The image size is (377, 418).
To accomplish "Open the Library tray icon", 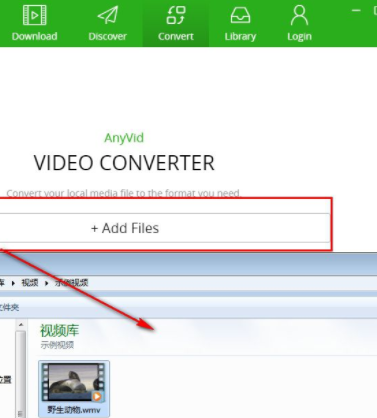I will pyautogui.click(x=240, y=15).
